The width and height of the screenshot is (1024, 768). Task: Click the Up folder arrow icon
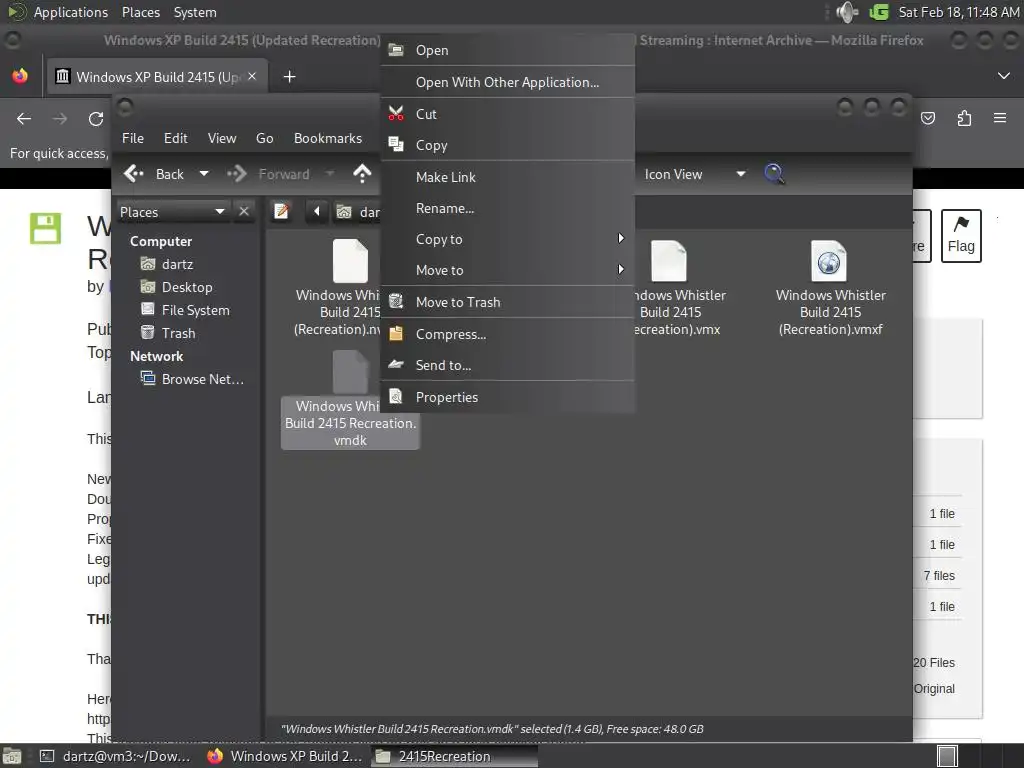362,174
